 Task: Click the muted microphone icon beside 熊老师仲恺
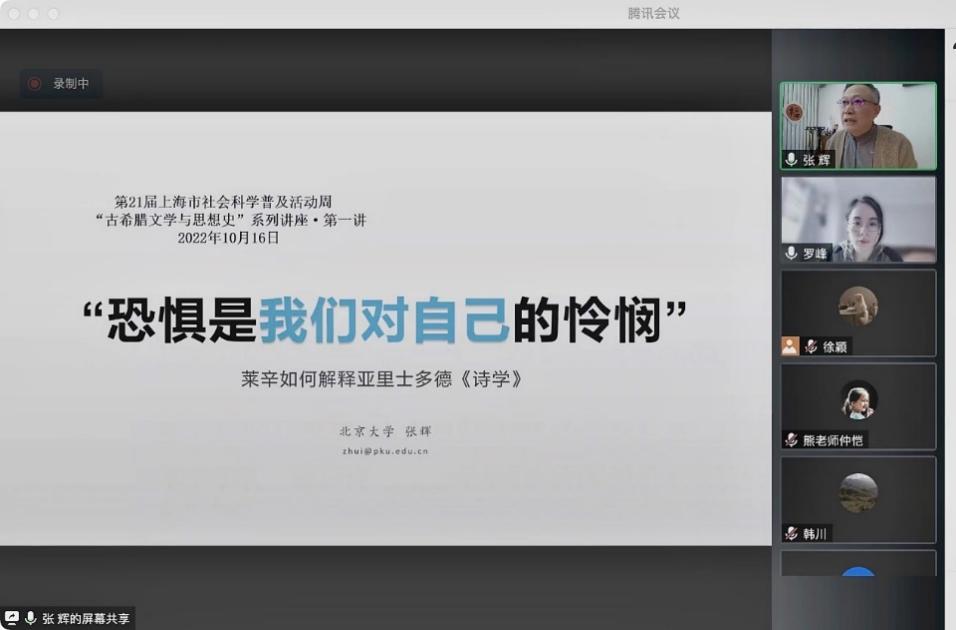click(x=791, y=440)
